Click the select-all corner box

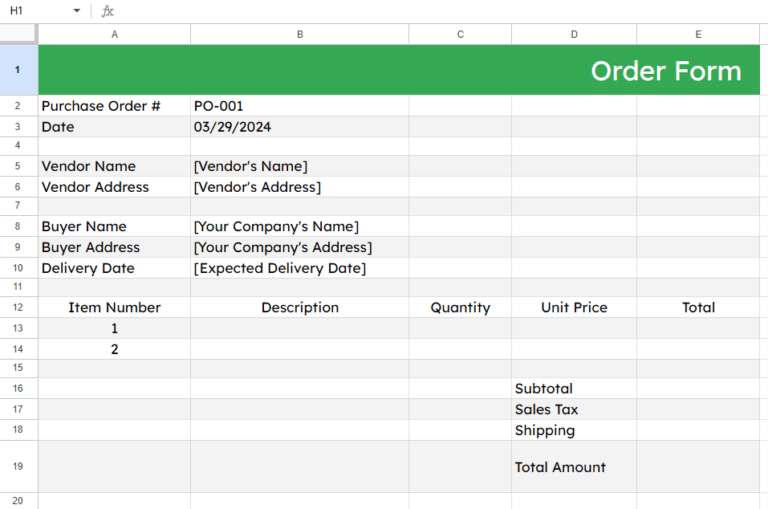[18, 34]
